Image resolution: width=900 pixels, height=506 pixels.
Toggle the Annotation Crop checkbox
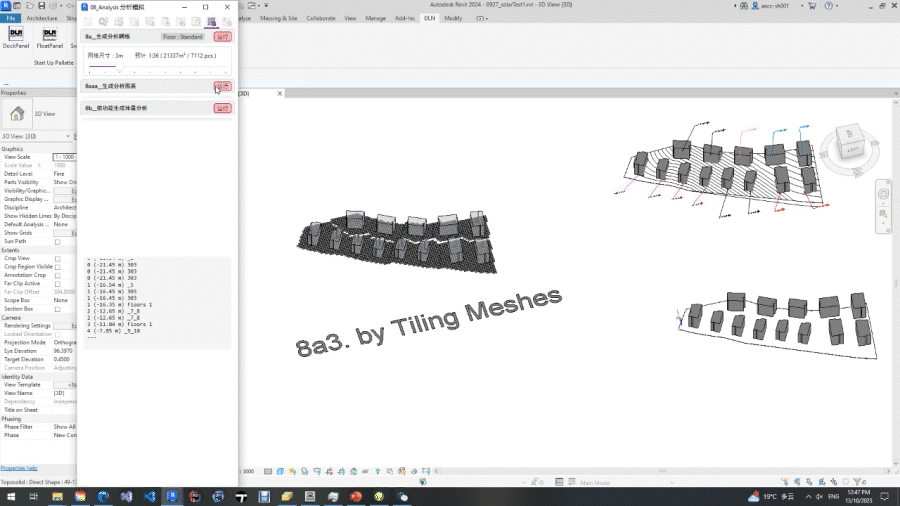tap(57, 275)
